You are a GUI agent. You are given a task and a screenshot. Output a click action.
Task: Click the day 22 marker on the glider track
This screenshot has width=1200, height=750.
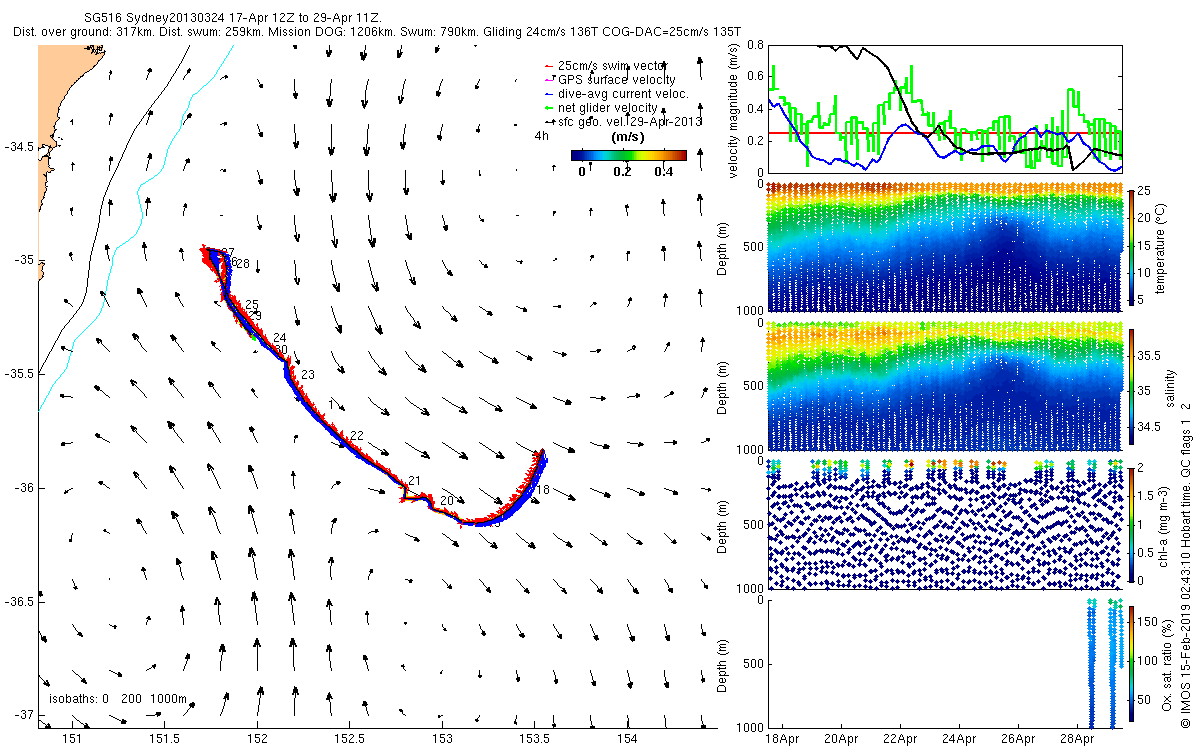(356, 435)
